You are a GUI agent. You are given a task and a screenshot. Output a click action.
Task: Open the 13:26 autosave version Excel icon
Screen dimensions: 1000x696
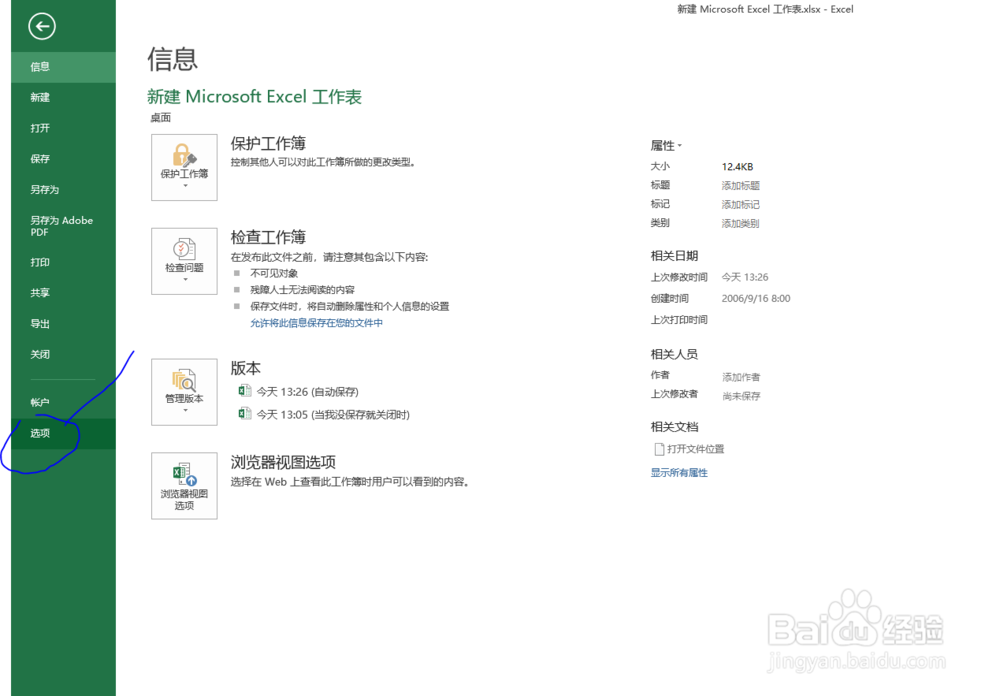[x=244, y=390]
